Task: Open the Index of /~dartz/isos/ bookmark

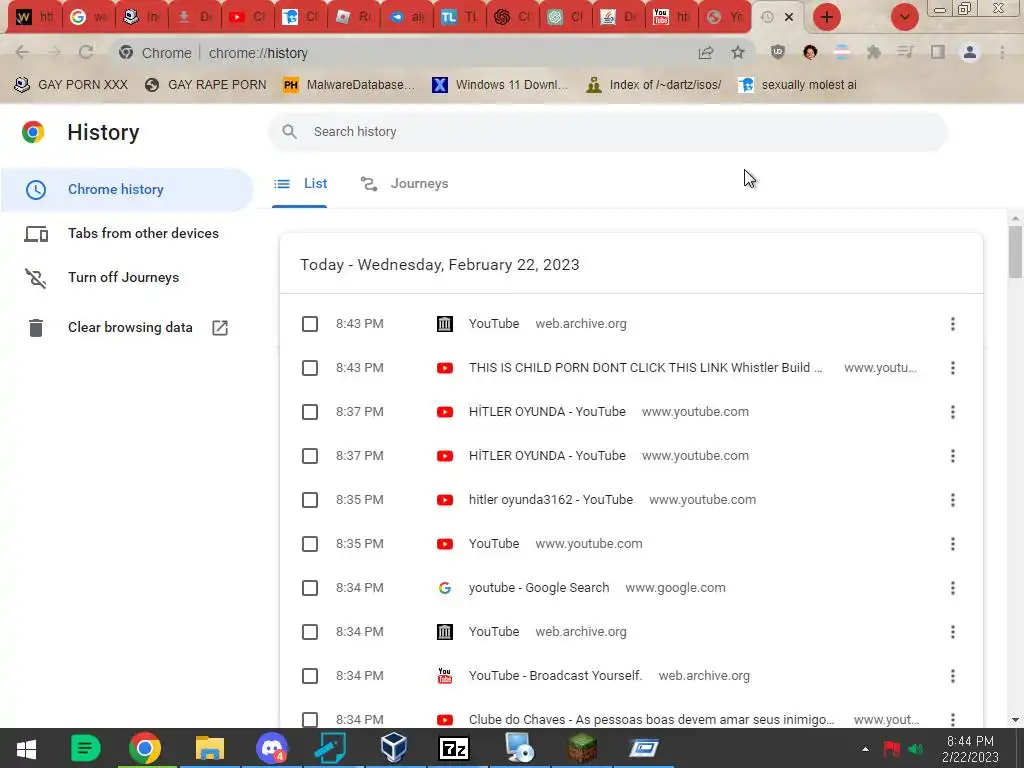Action: pyautogui.click(x=654, y=85)
